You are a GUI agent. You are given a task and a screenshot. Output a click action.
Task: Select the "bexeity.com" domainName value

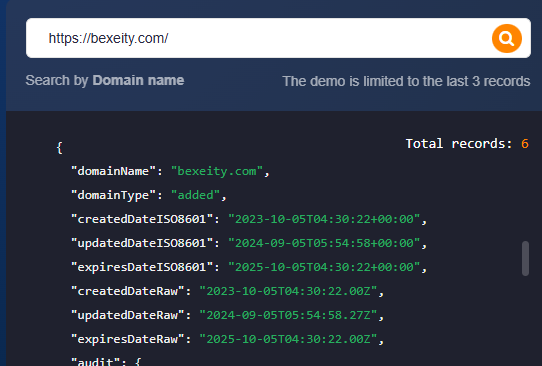click(217, 171)
